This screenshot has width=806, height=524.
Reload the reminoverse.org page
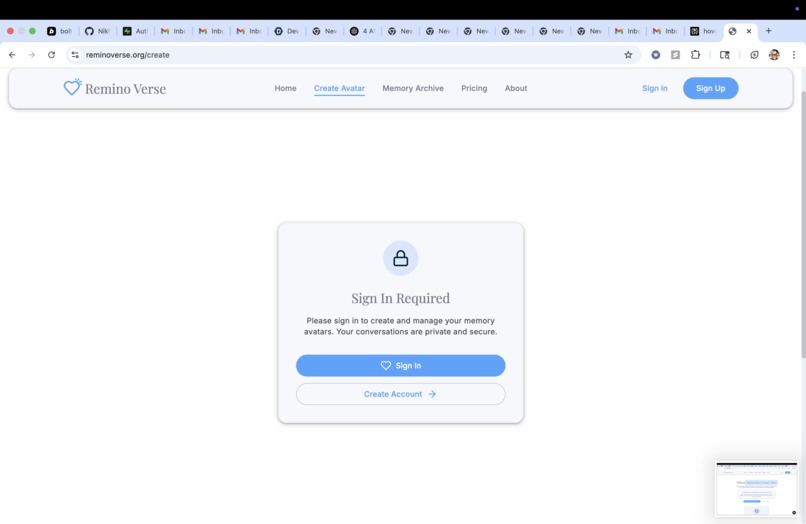tap(51, 55)
